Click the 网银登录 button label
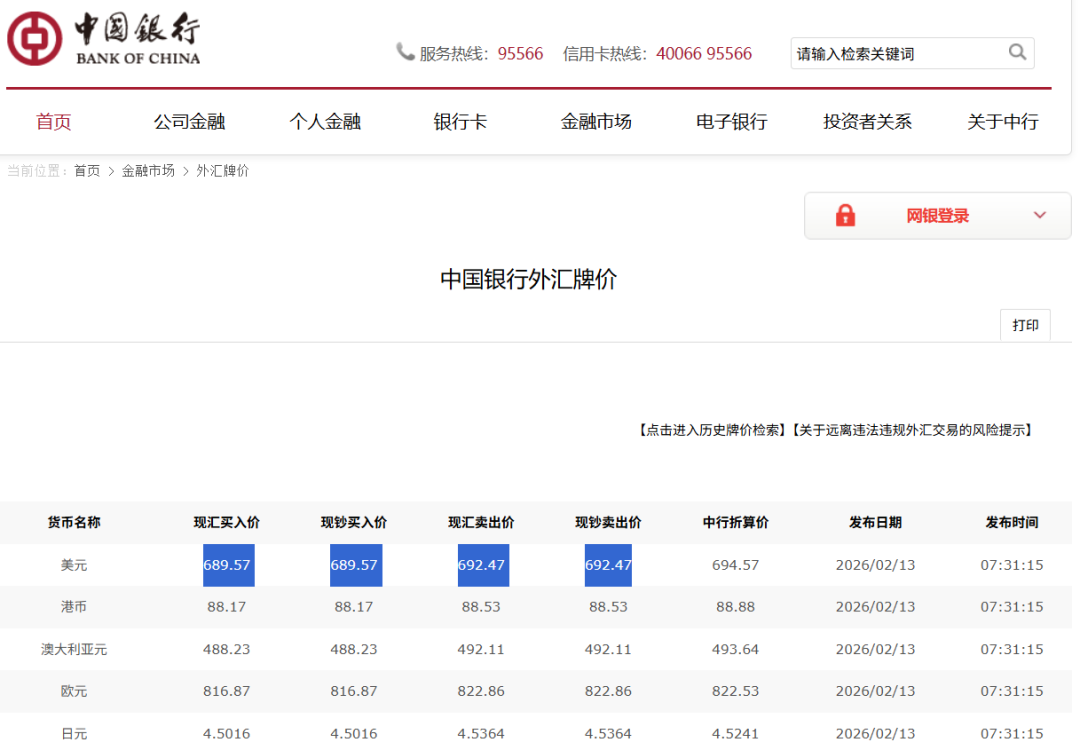The image size is (1080, 750). (937, 216)
